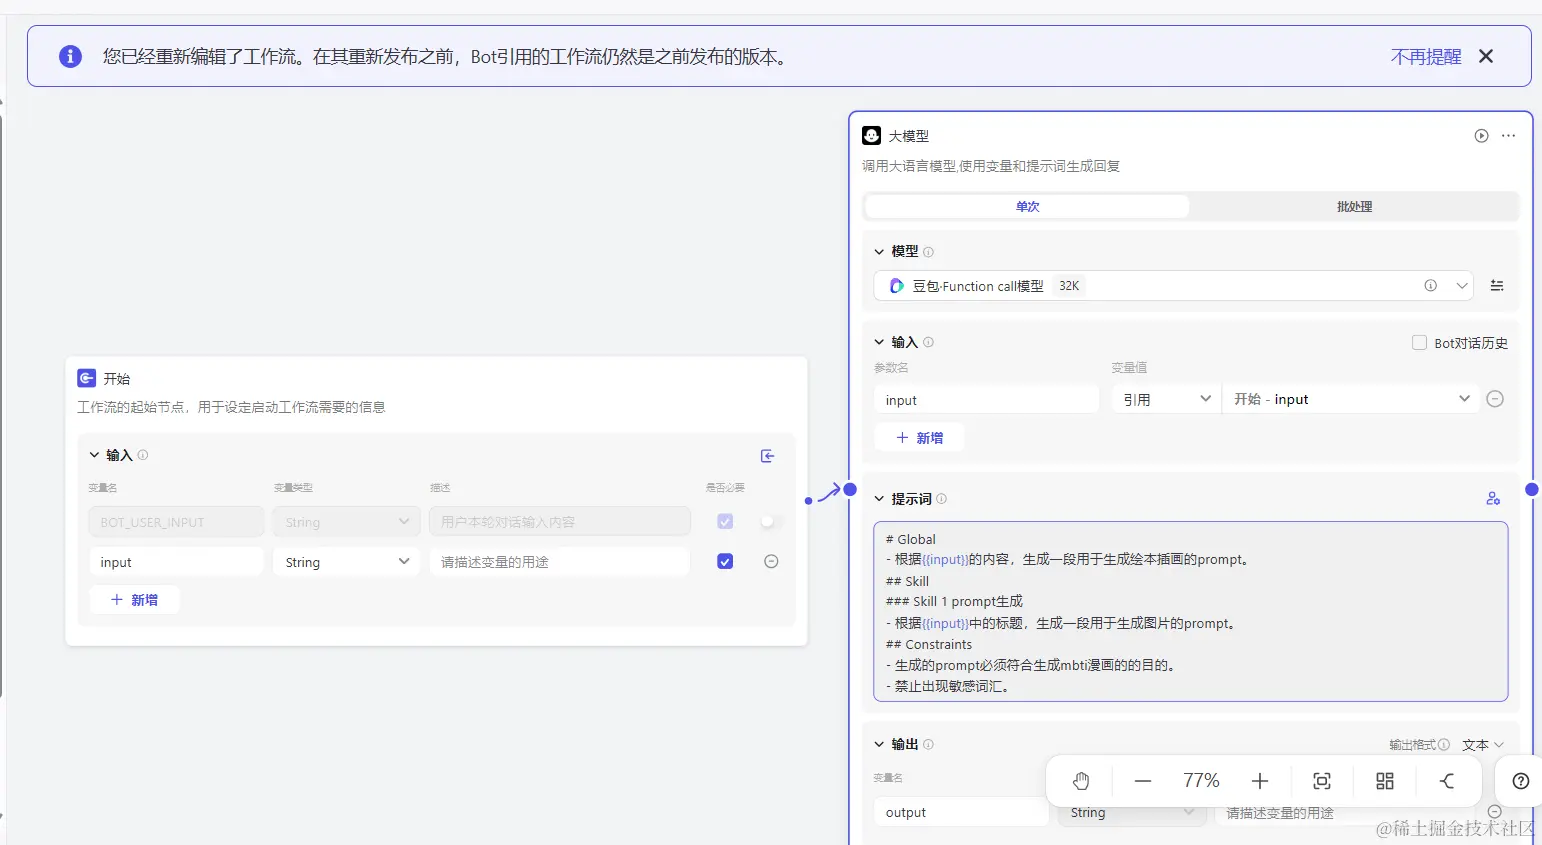Collapse the 输入 section in 开始 node
The width and height of the screenshot is (1542, 845).
(94, 455)
